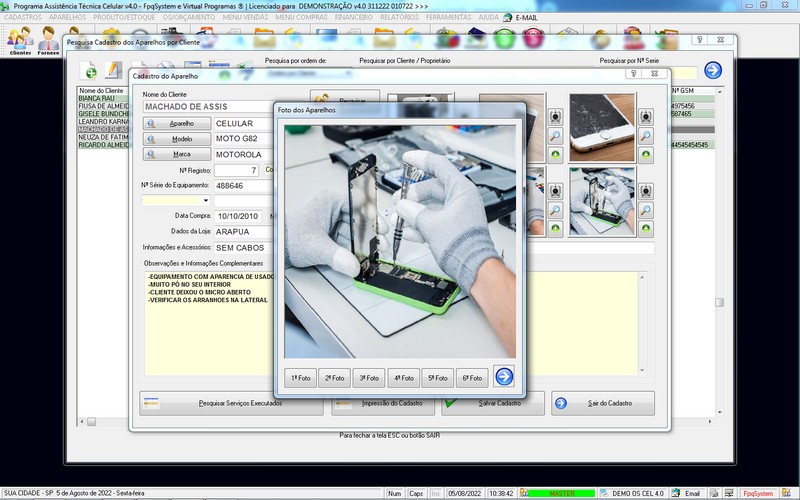Click Pesquisar Serviços Executados button

231,403
